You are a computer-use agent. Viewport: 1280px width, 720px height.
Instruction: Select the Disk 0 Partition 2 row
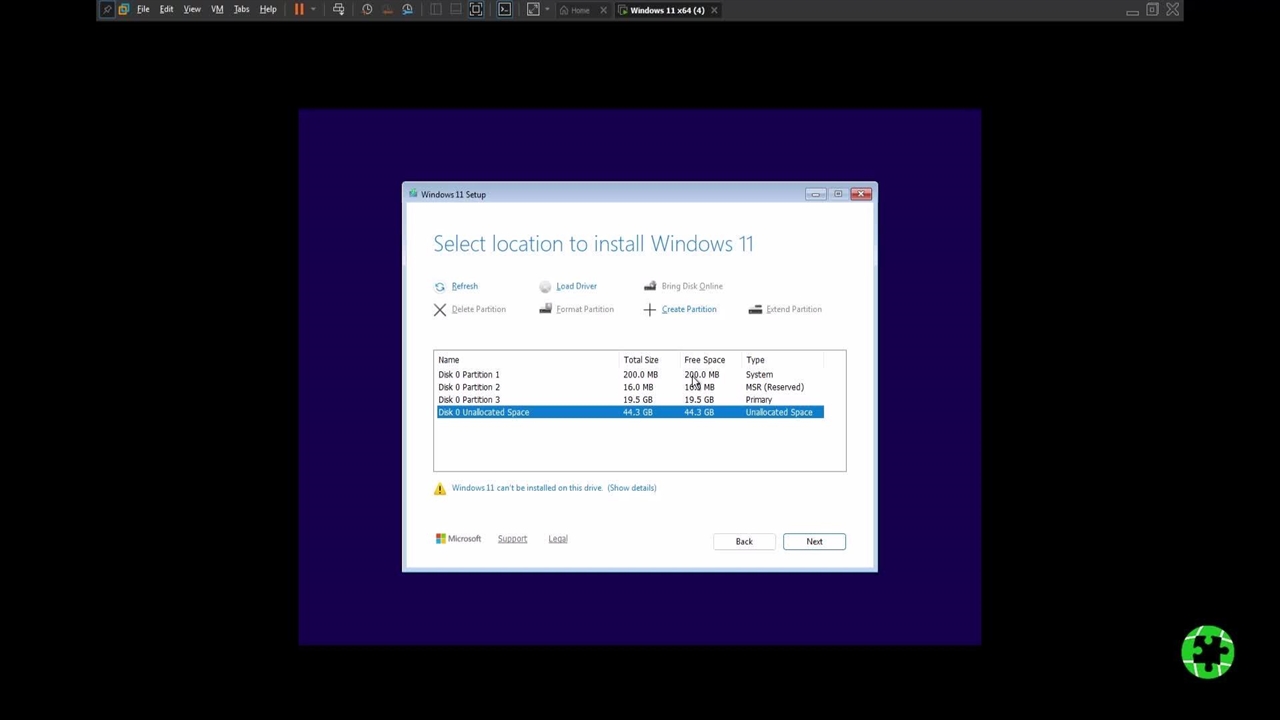click(630, 387)
